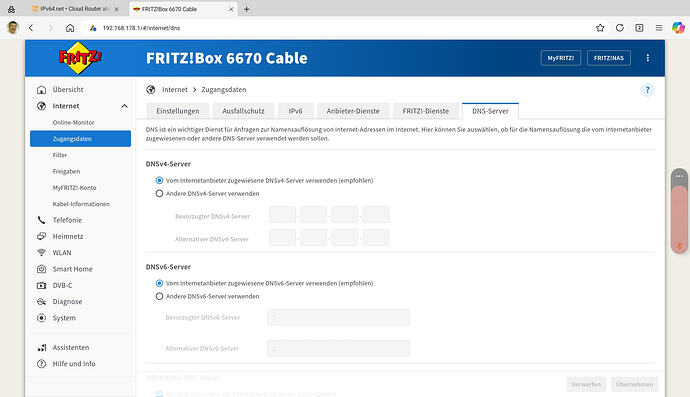Switch to the Ausfallschutz tab
This screenshot has width=690, height=397.
point(243,111)
